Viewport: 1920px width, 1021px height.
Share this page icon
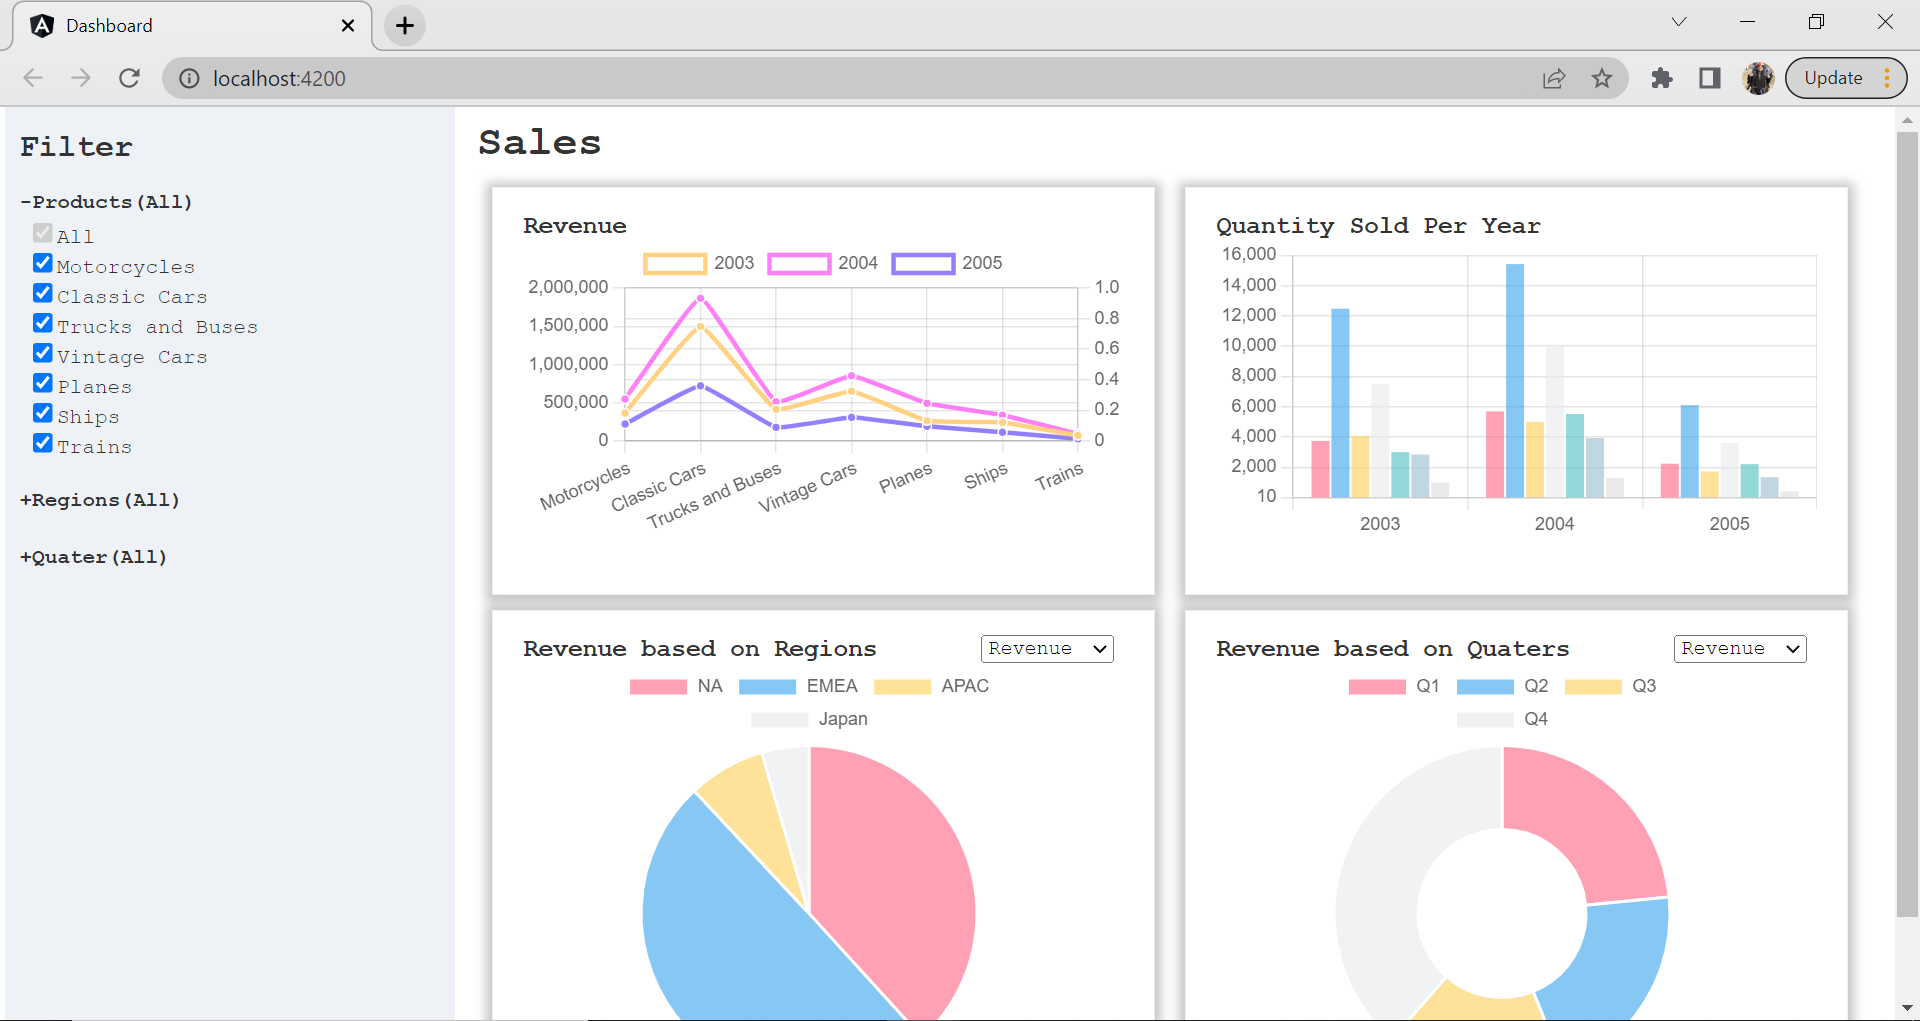click(1554, 78)
